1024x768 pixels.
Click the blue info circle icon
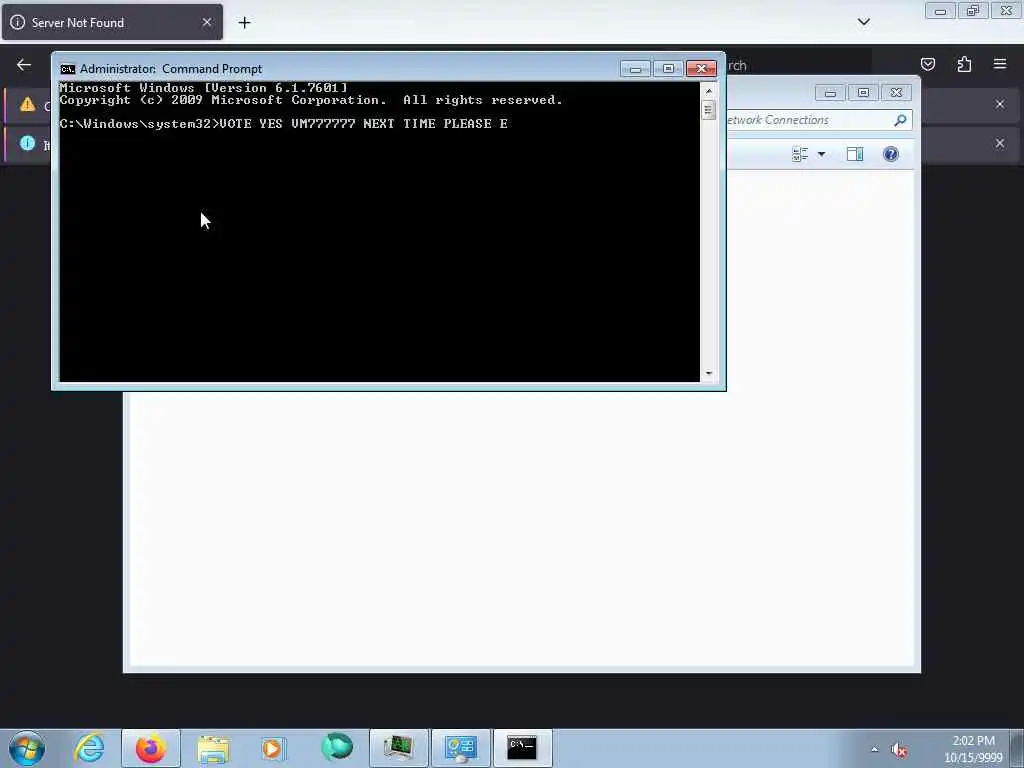click(27, 143)
